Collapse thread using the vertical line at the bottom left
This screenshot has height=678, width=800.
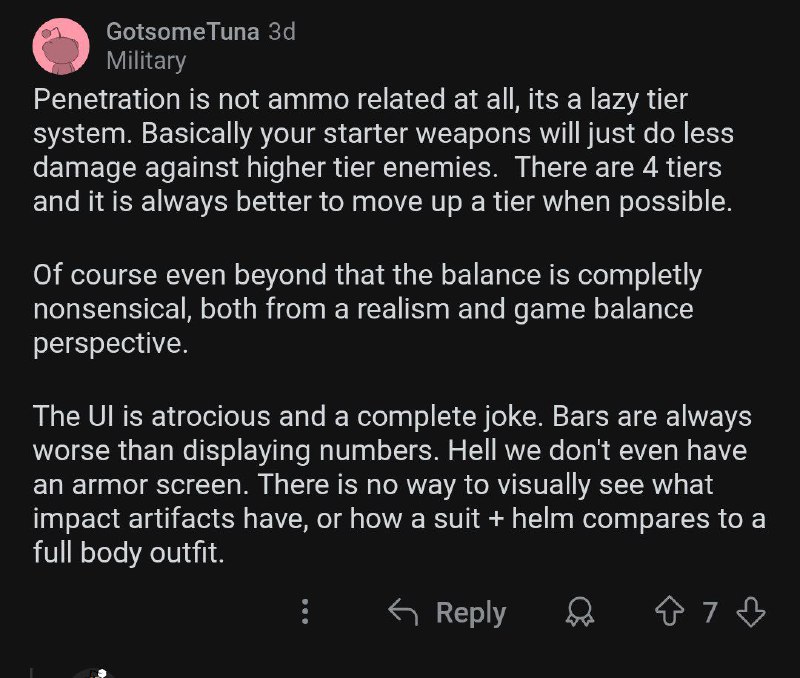tap(32, 672)
